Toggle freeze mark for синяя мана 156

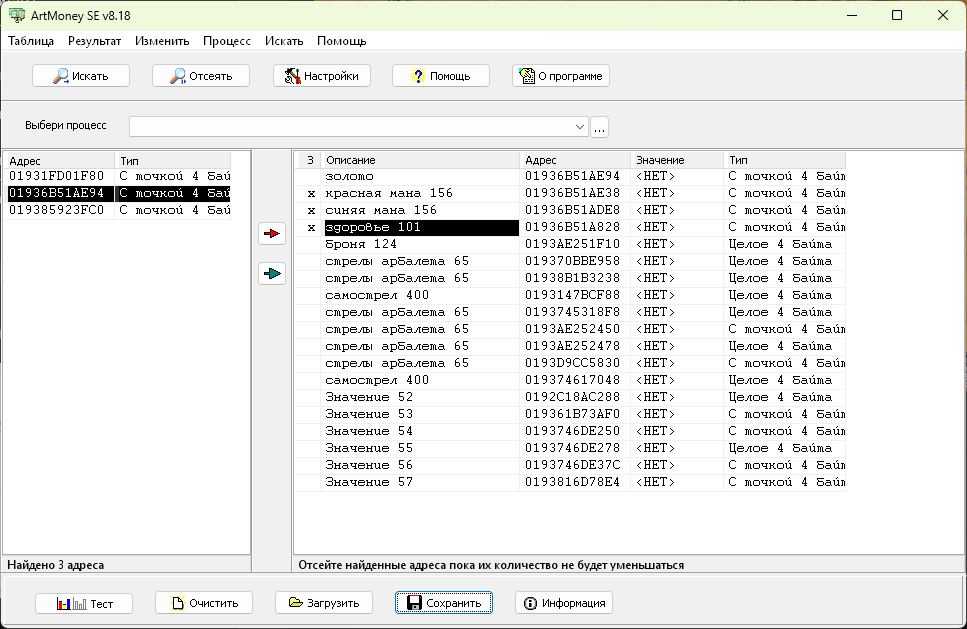[x=310, y=211]
